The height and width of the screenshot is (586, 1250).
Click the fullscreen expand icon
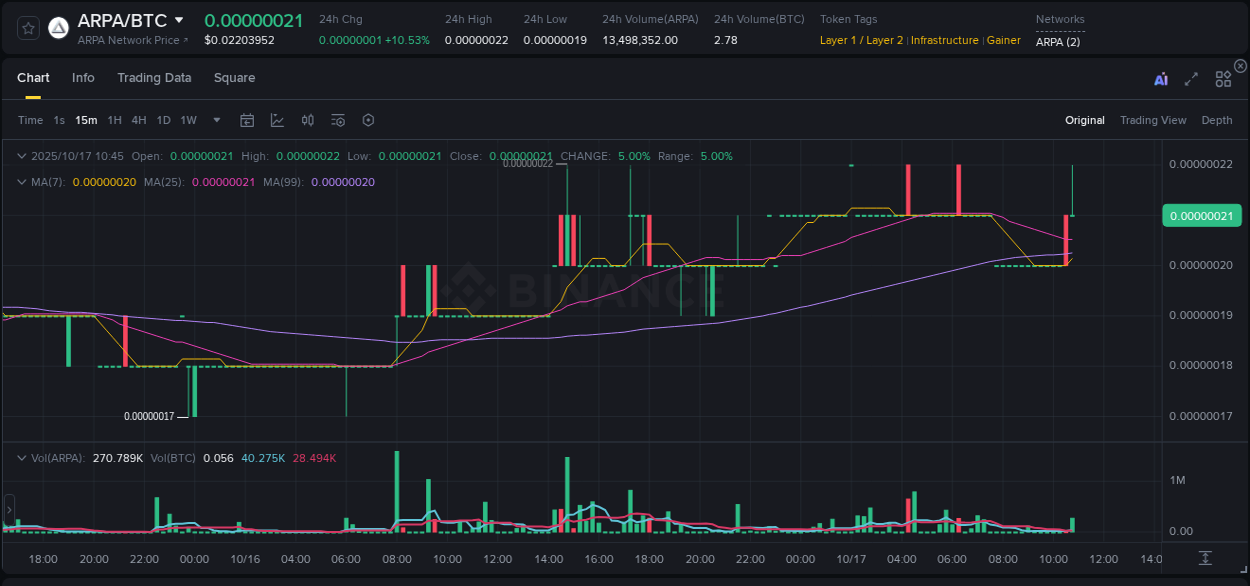[1190, 79]
